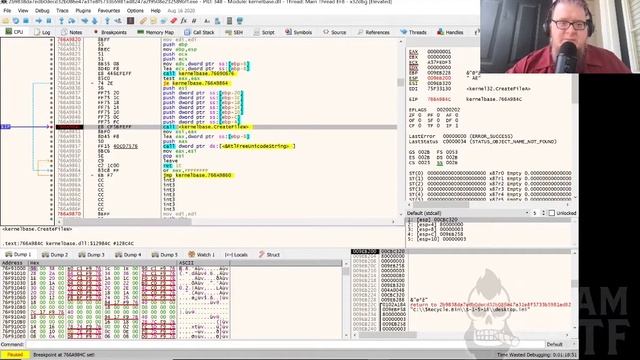Switch to the Locals tab
The height and width of the screenshot is (360, 640).
coord(236,254)
